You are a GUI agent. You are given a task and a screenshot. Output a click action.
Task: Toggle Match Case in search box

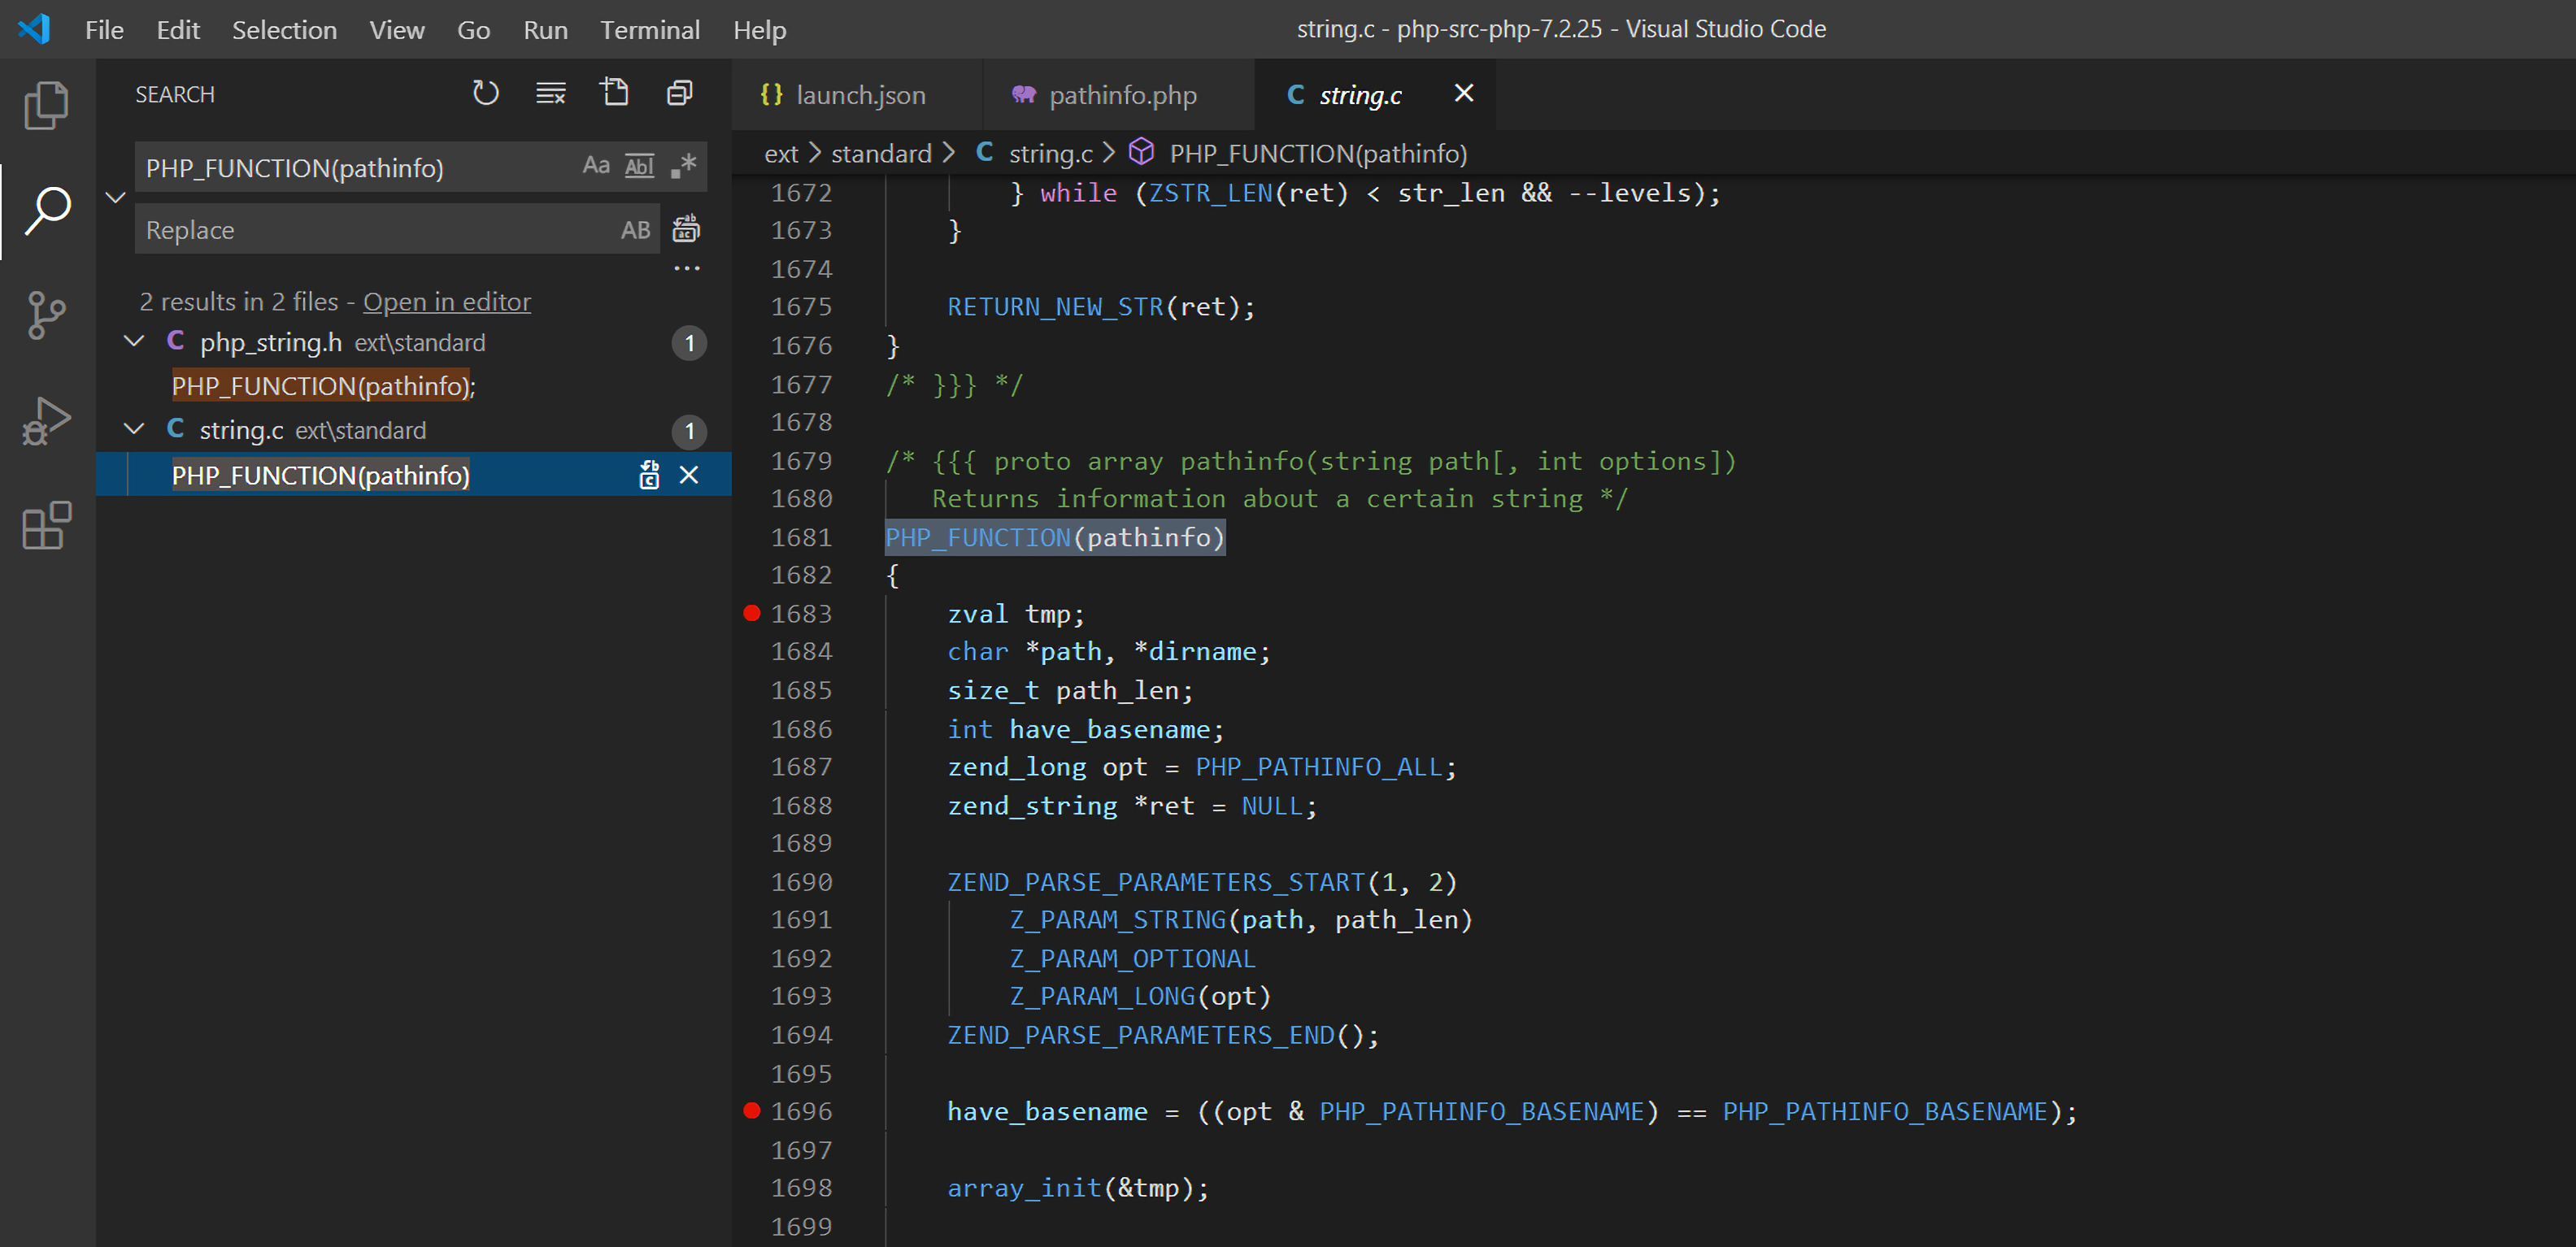[596, 165]
